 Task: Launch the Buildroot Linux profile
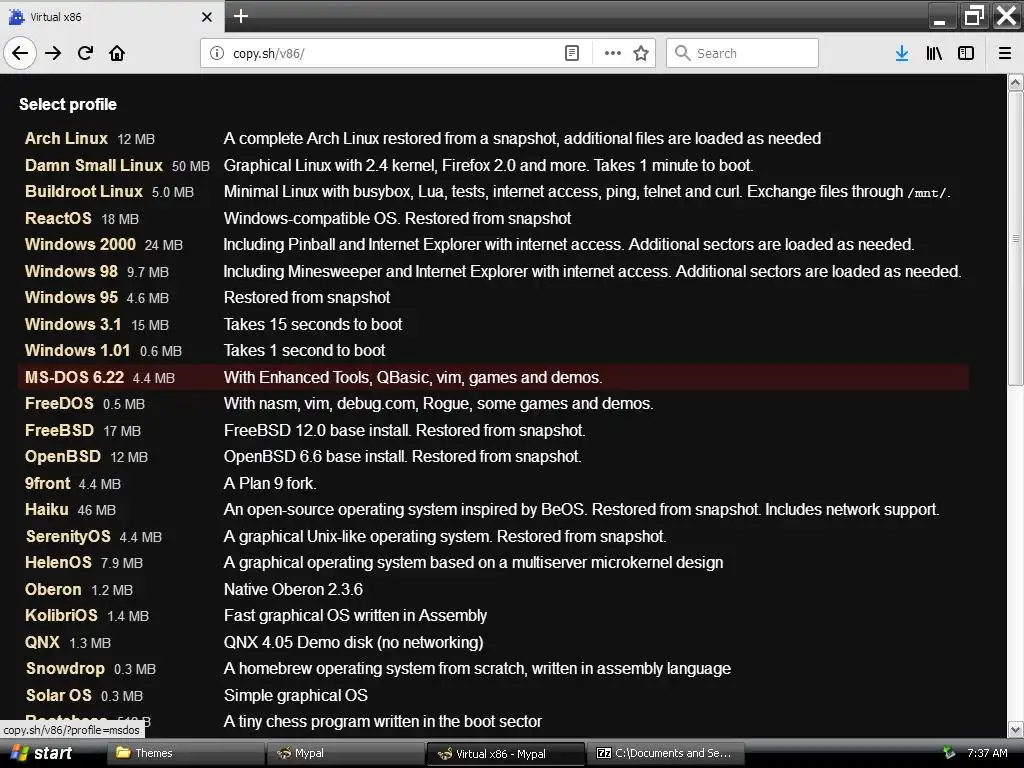click(84, 191)
